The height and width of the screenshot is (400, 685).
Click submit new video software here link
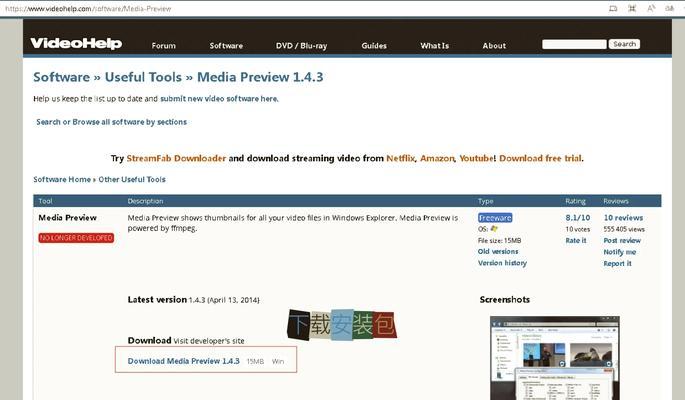[x=219, y=99]
